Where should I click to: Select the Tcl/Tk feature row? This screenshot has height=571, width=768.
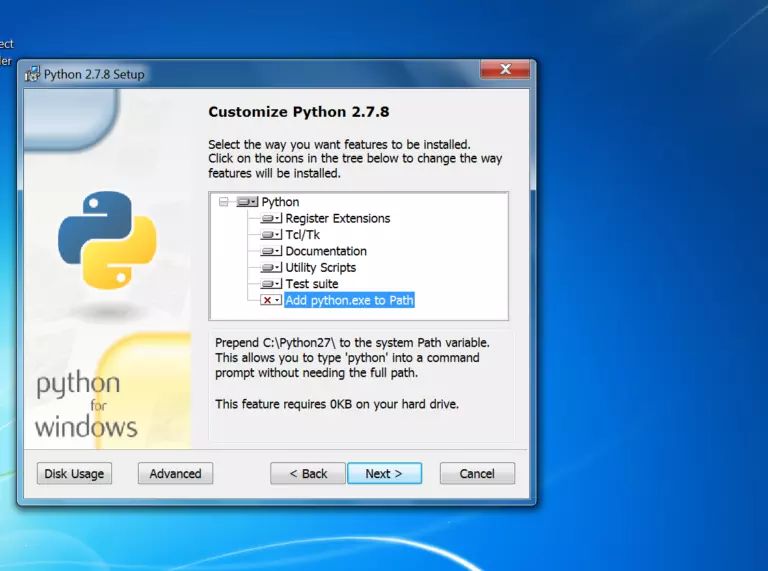[x=302, y=235]
